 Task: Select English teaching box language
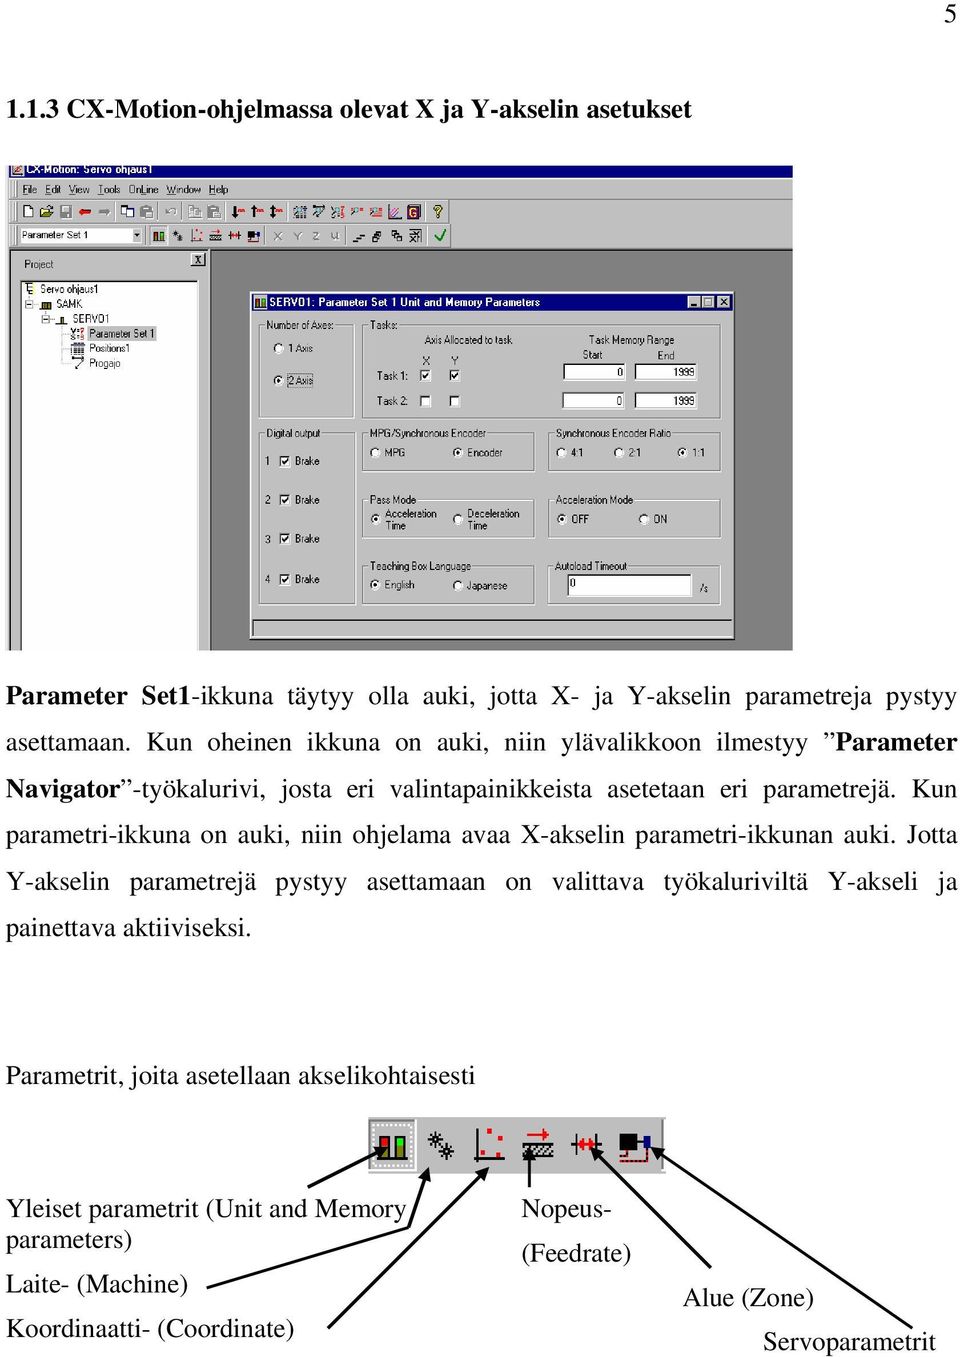pos(375,585)
